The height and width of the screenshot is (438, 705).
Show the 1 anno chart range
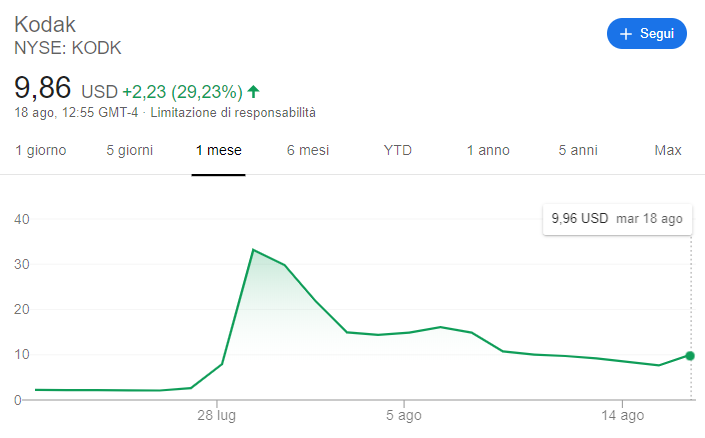coord(488,151)
